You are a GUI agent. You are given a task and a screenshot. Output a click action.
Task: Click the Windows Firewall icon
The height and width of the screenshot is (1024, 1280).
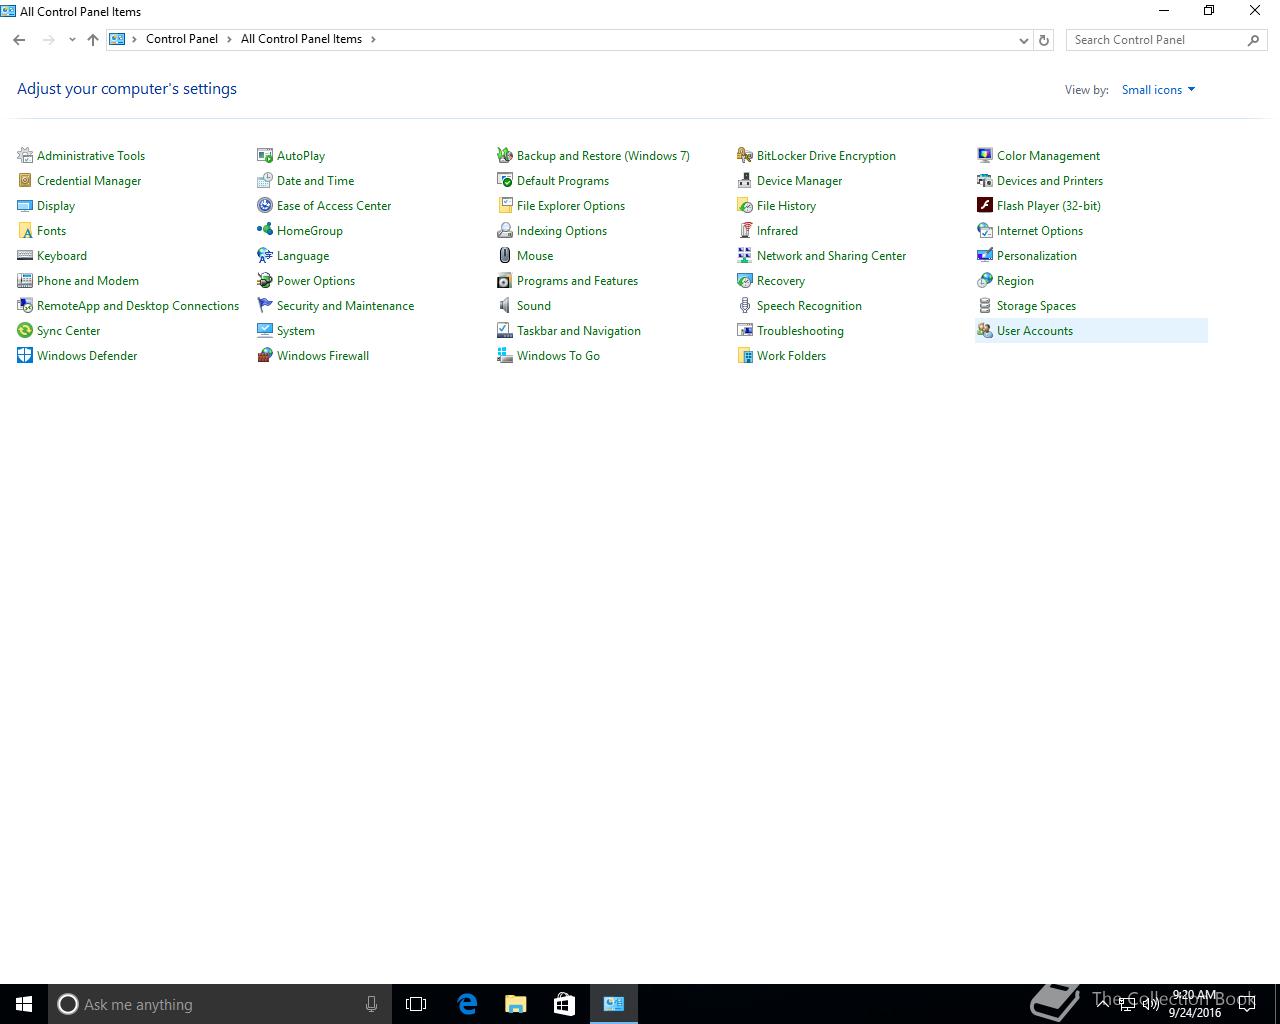pyautogui.click(x=265, y=356)
